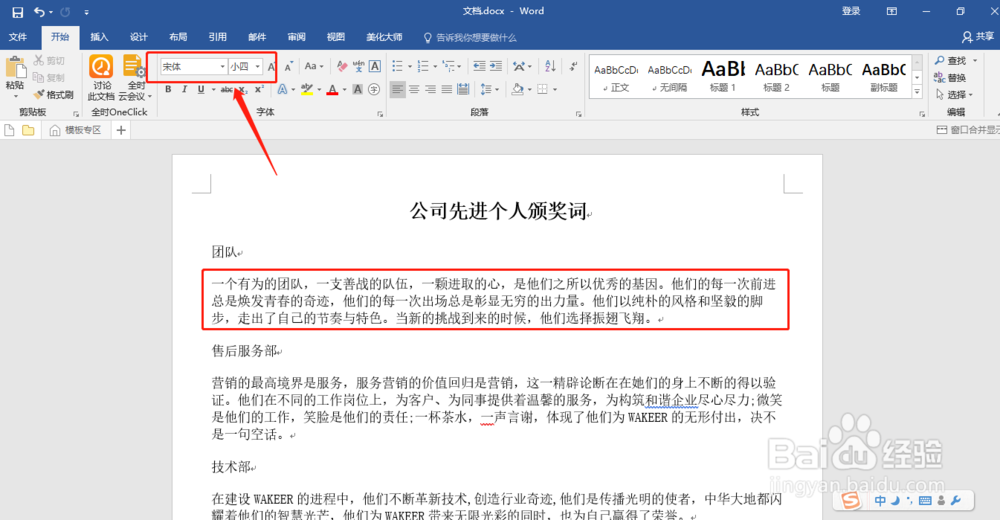Click the new blank document icon below ribbon
Image resolution: width=1000 pixels, height=520 pixels.
click(10, 130)
